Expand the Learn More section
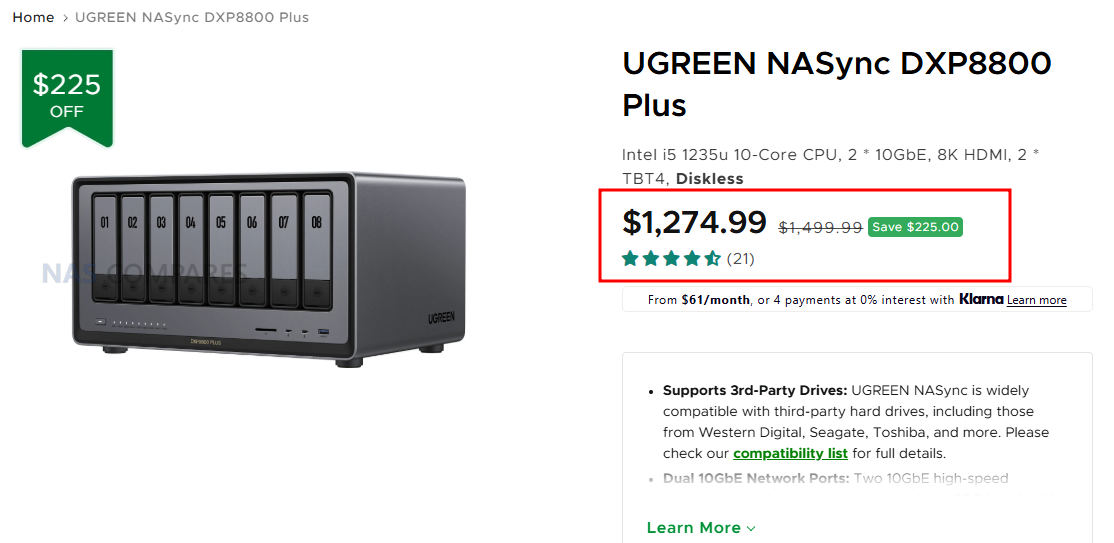Viewport: 1114px width, 543px height. click(x=694, y=528)
